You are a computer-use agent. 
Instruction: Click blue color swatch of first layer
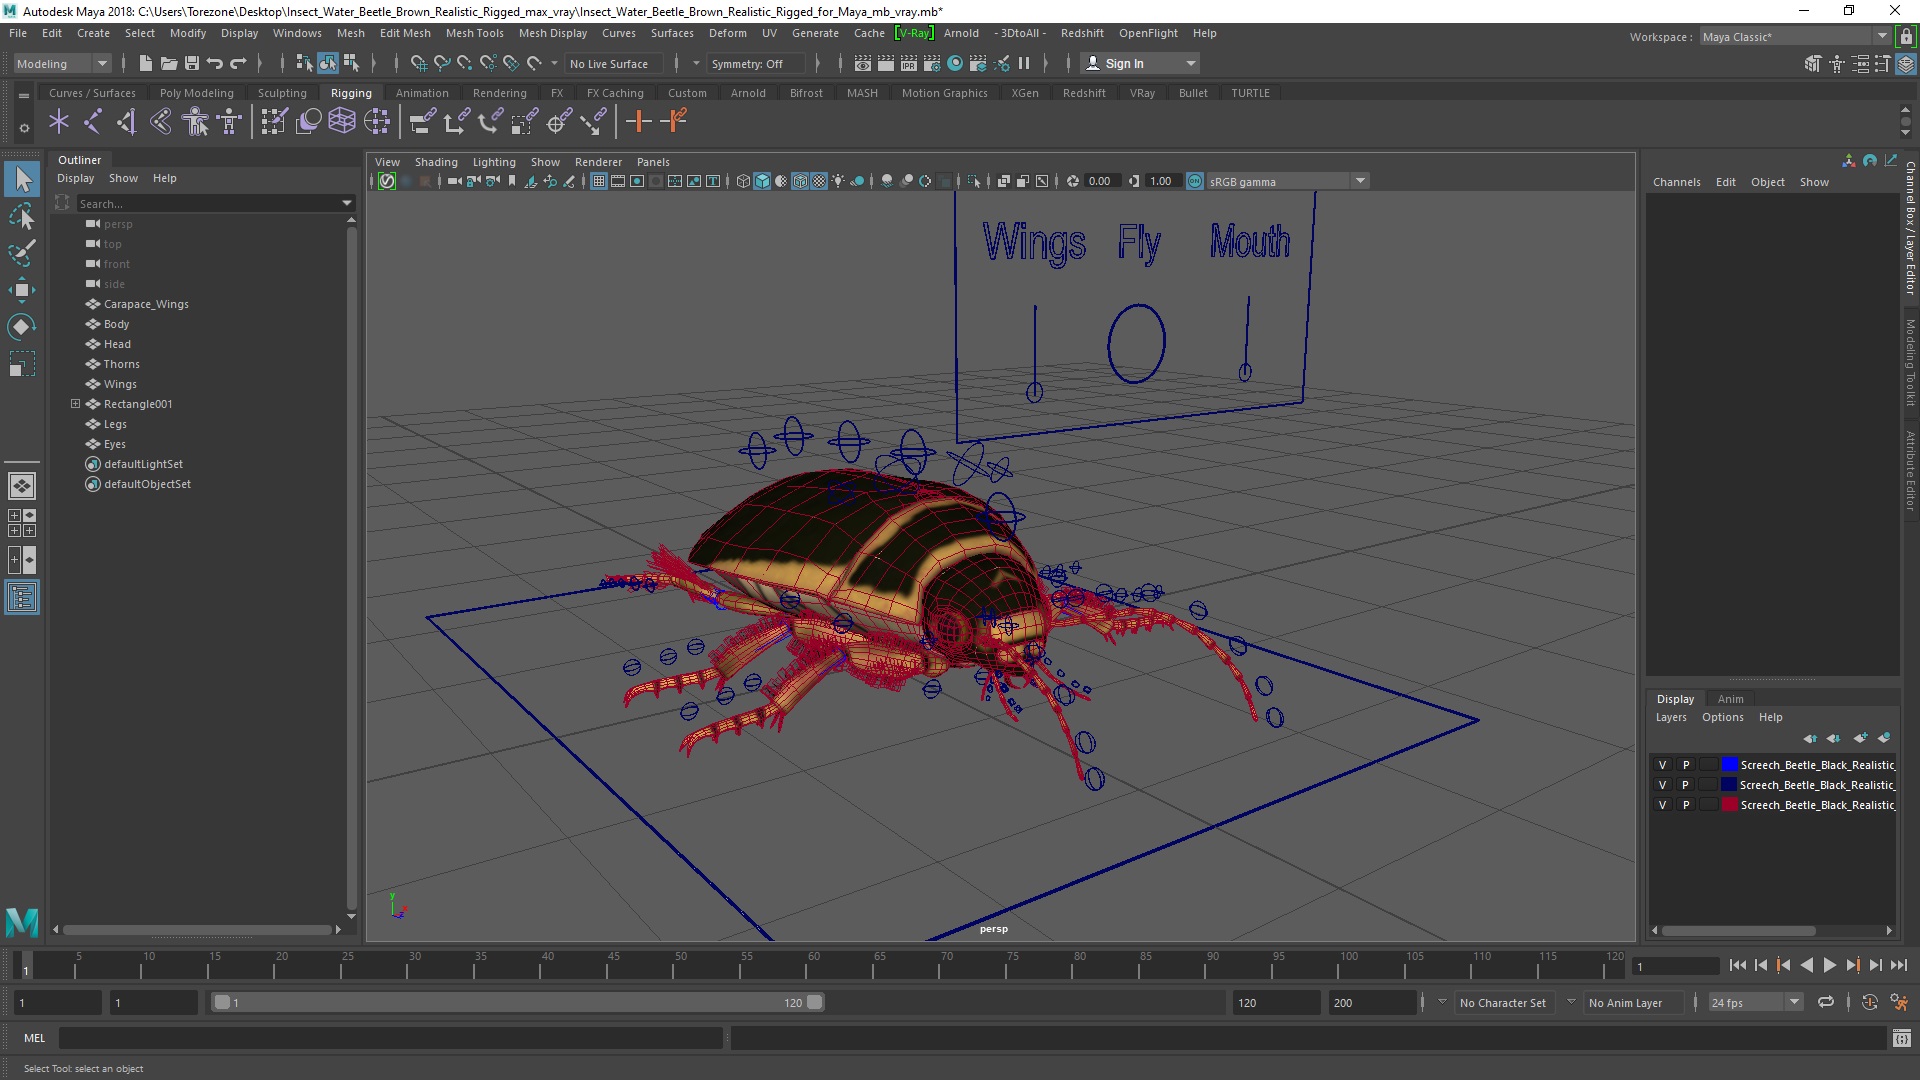[1729, 765]
